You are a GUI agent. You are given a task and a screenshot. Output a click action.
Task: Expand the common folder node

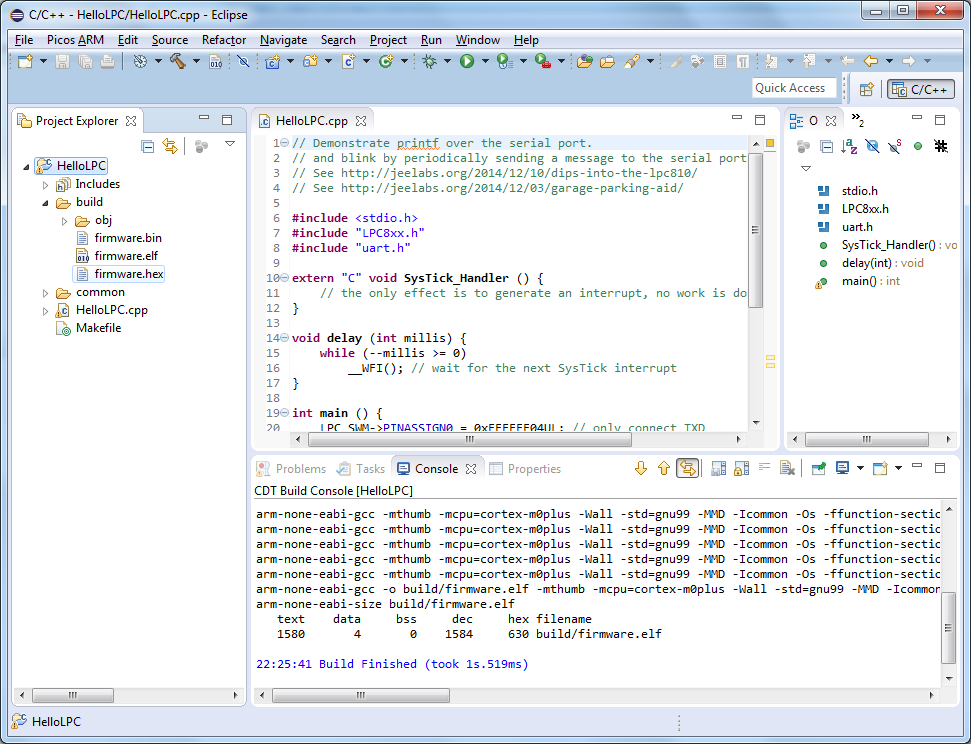click(45, 292)
